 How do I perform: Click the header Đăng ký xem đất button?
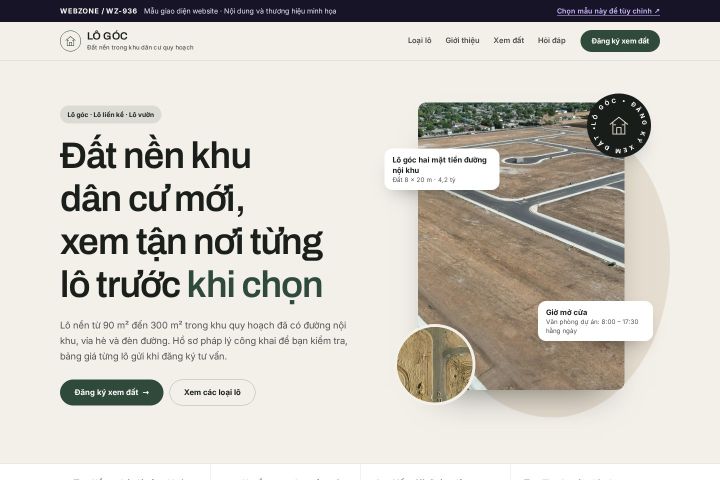620,41
